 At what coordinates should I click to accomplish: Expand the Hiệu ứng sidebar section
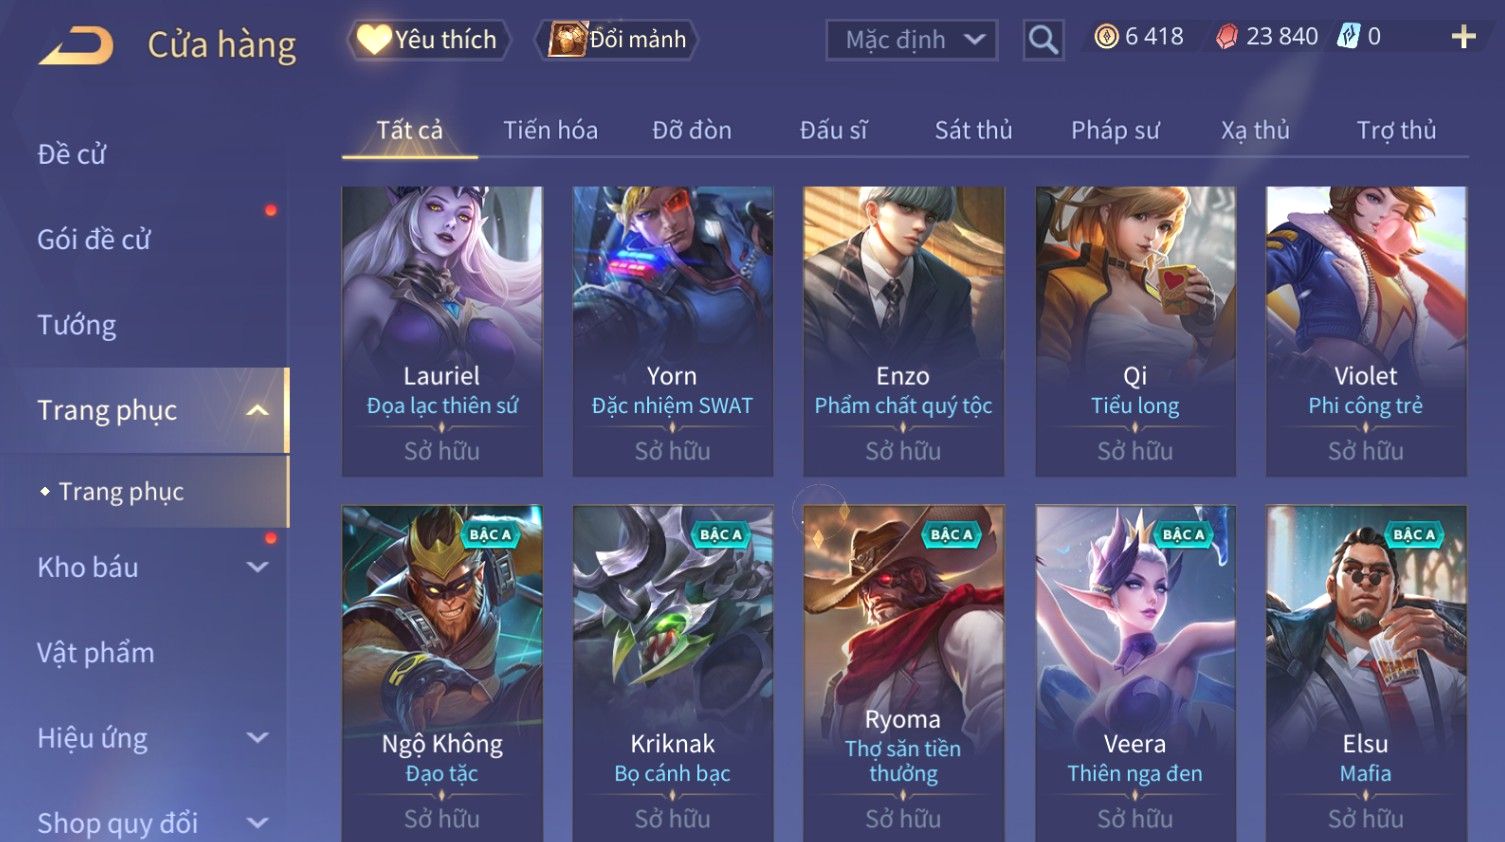point(257,738)
